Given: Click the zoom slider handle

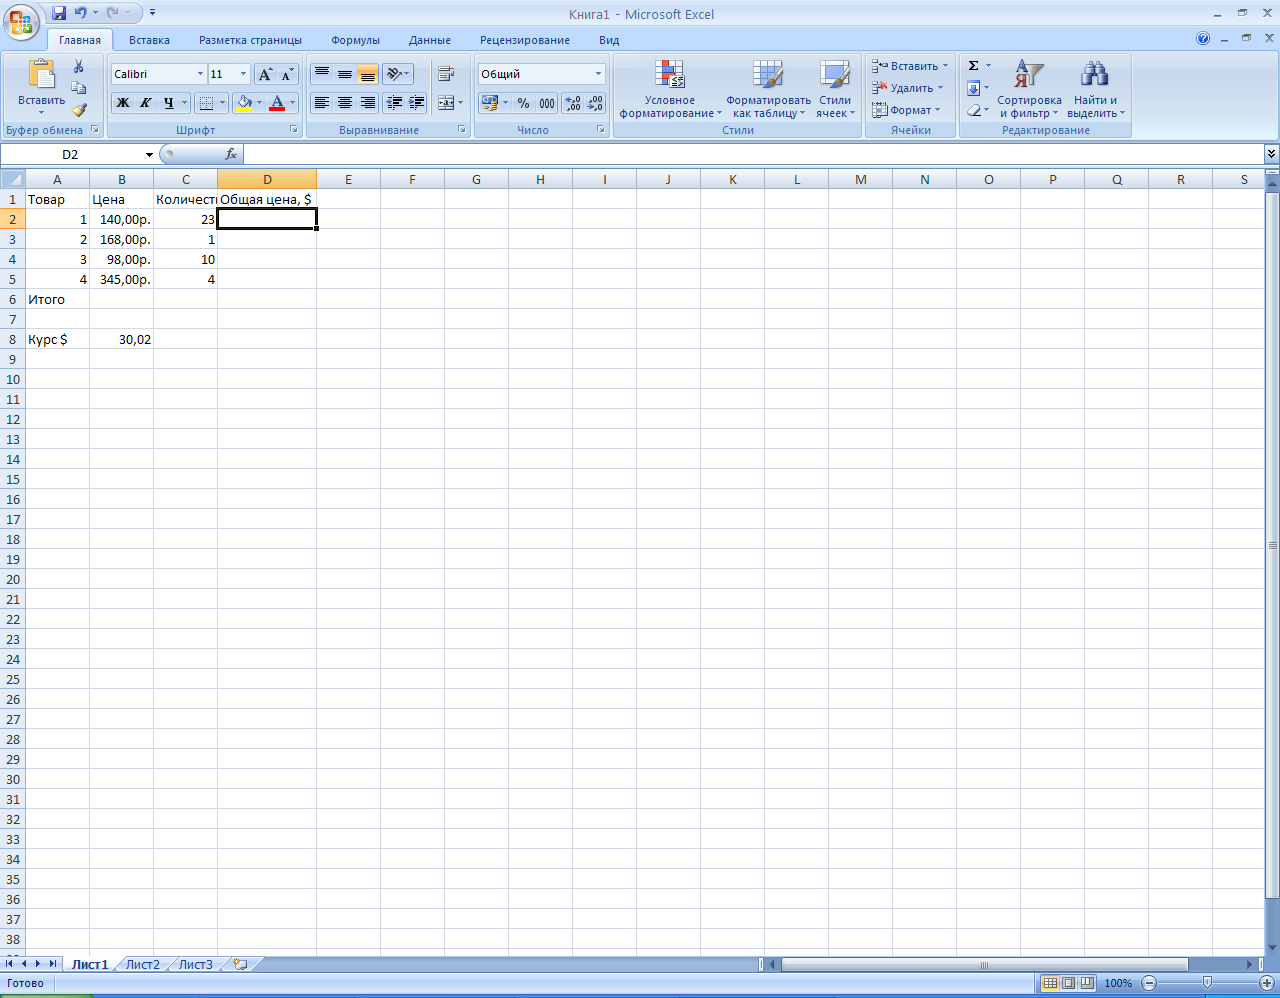Looking at the screenshot, I should click(x=1207, y=983).
